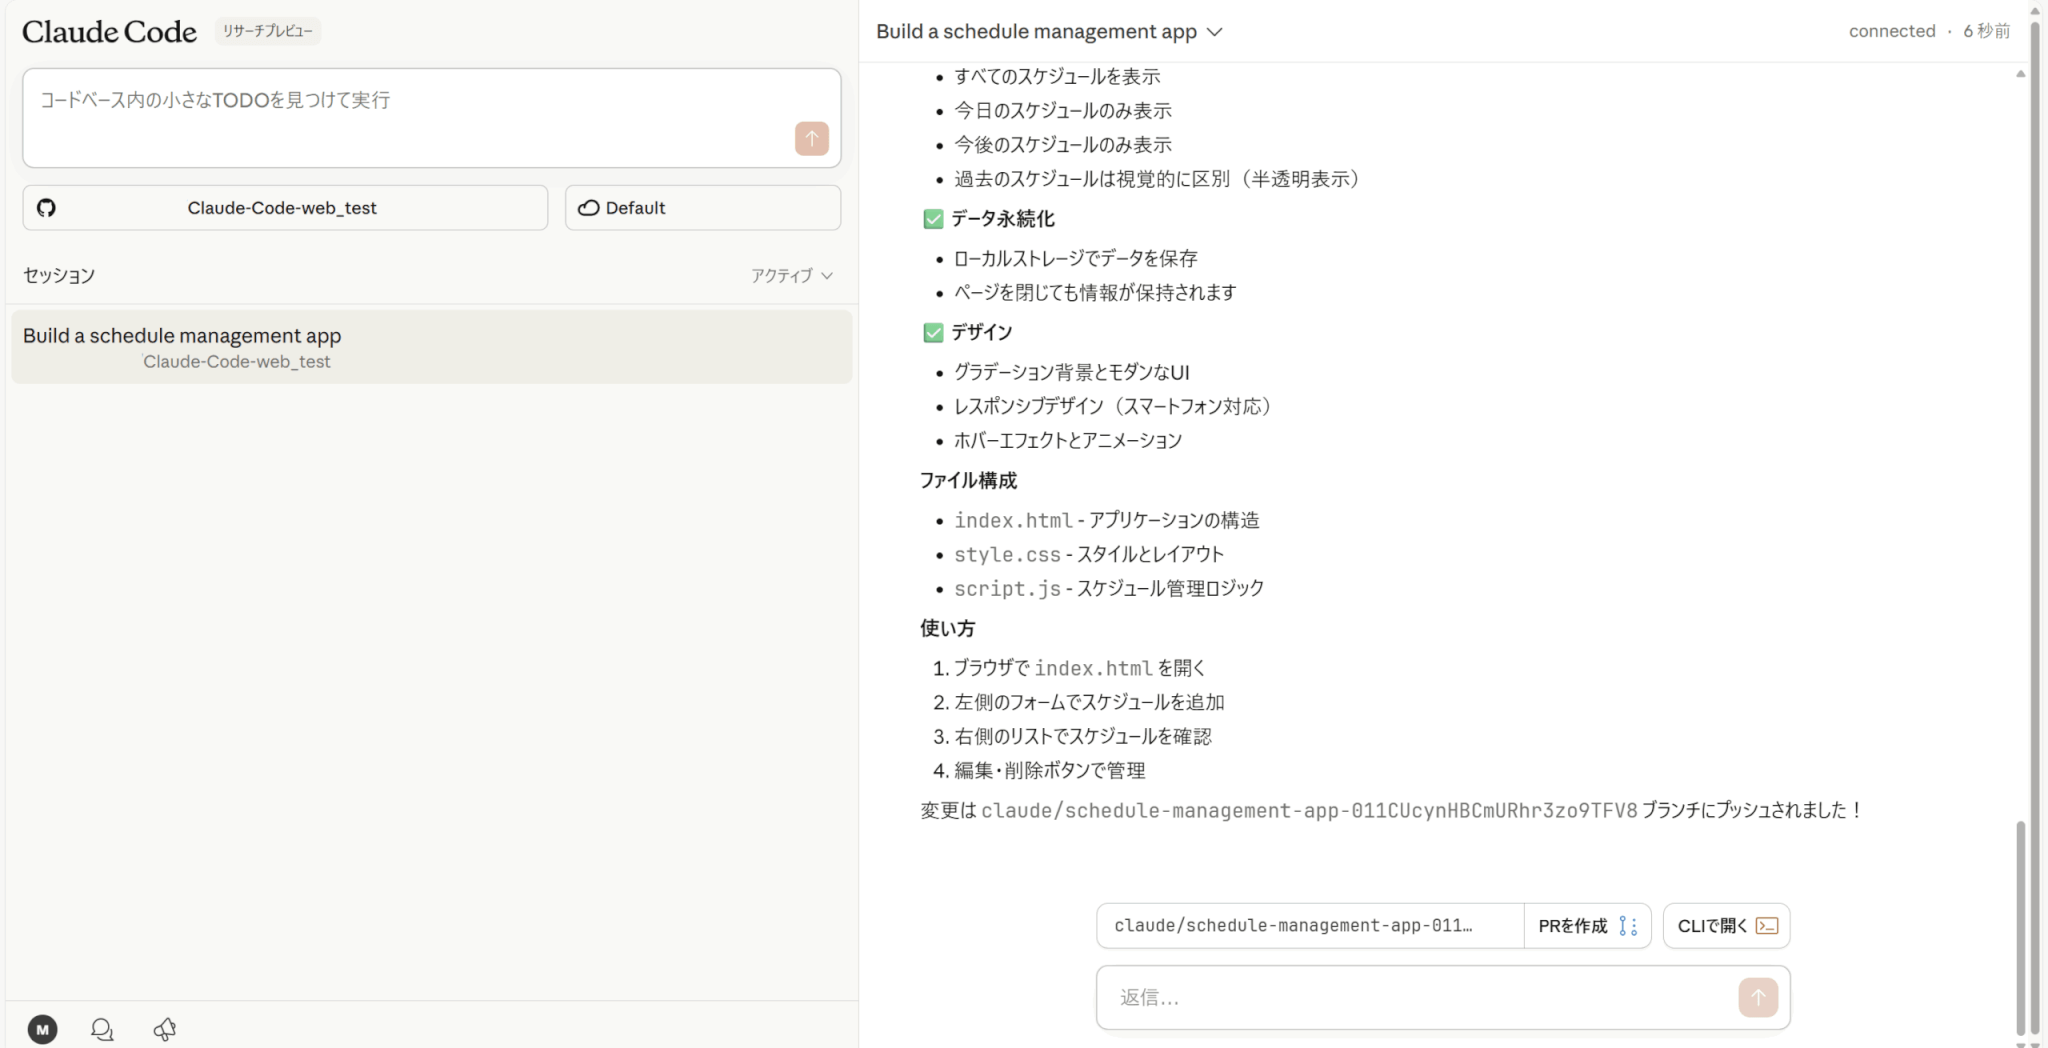Screen dimensions: 2048x1048
Task: Click the send arrow in new task box
Action: [x=811, y=138]
